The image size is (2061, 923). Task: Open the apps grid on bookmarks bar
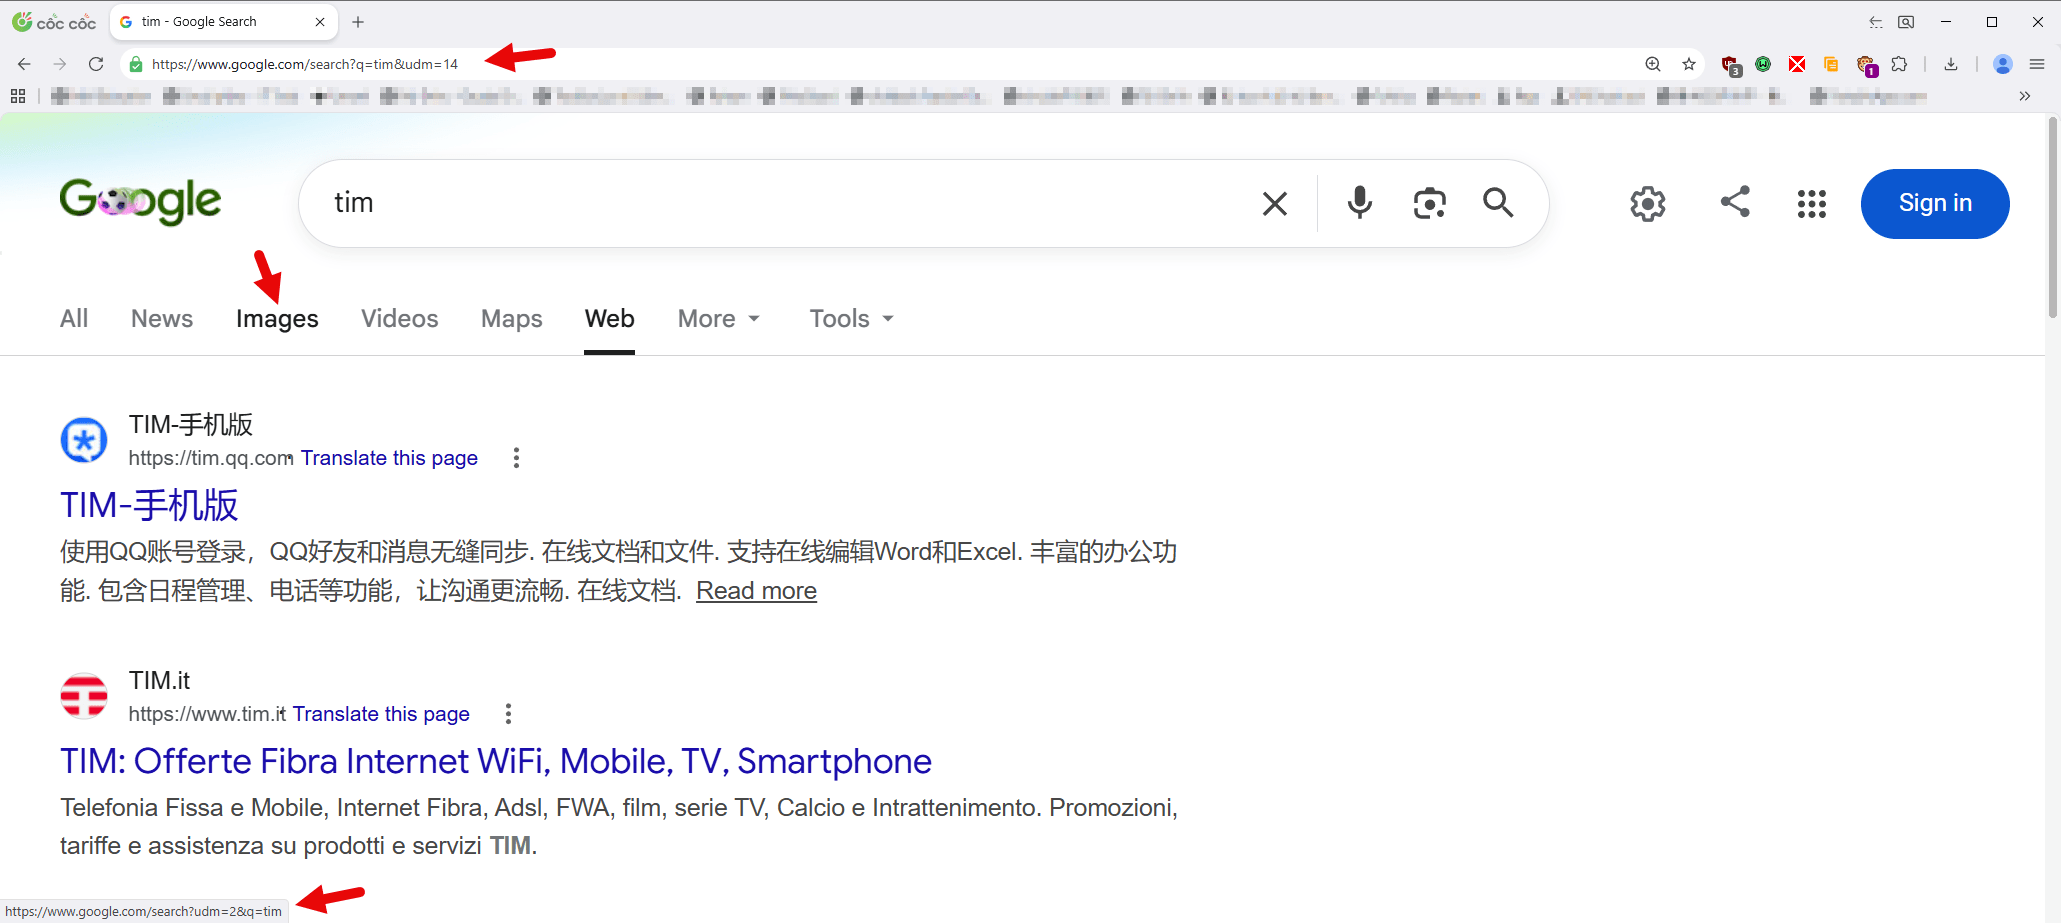click(x=18, y=96)
